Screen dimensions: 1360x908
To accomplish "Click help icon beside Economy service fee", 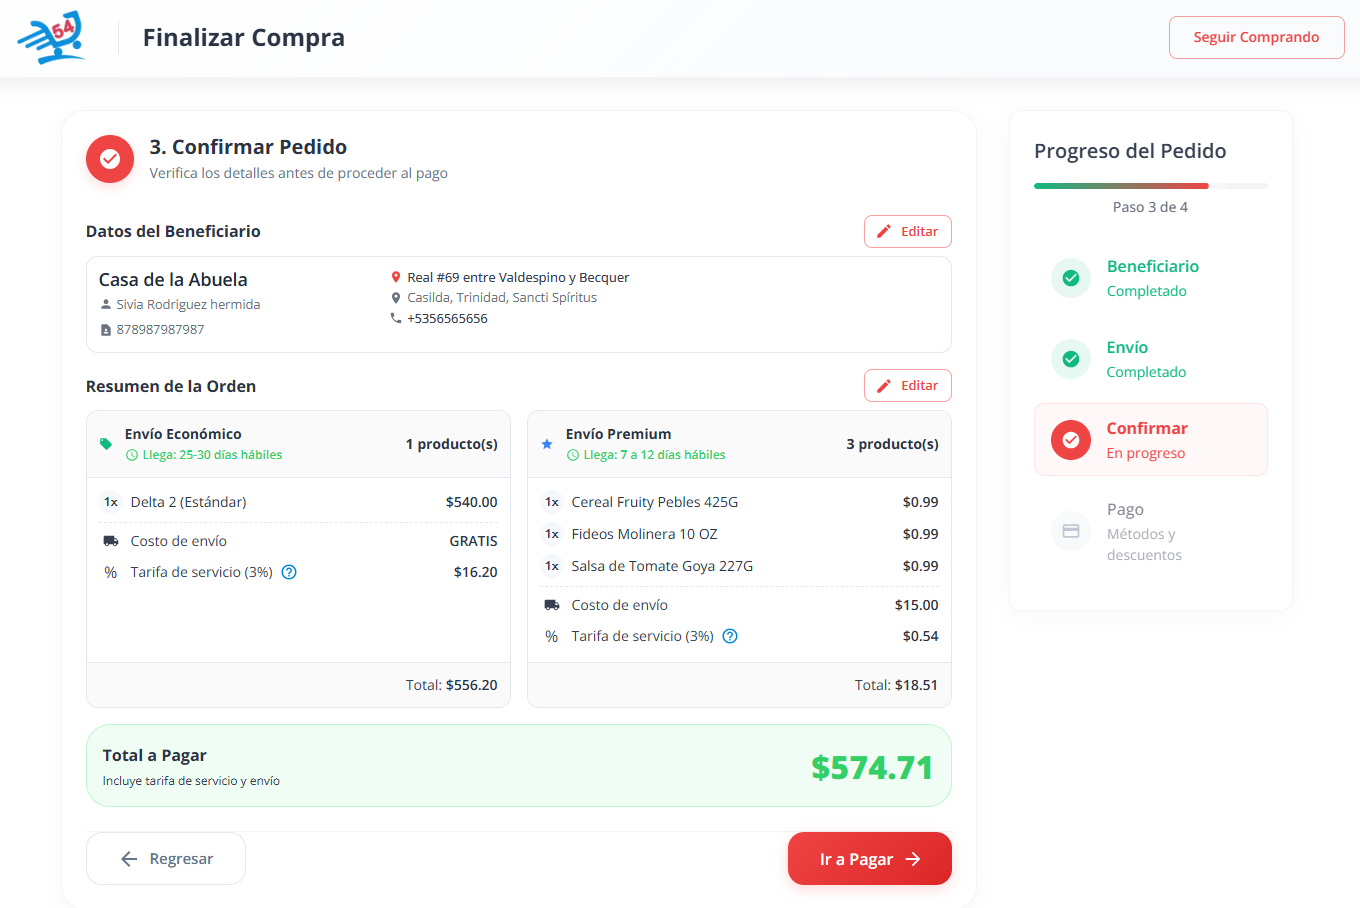I will click(289, 572).
